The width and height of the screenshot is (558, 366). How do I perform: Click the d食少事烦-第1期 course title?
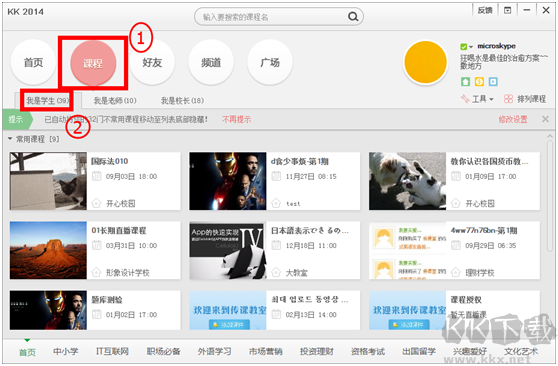point(300,161)
